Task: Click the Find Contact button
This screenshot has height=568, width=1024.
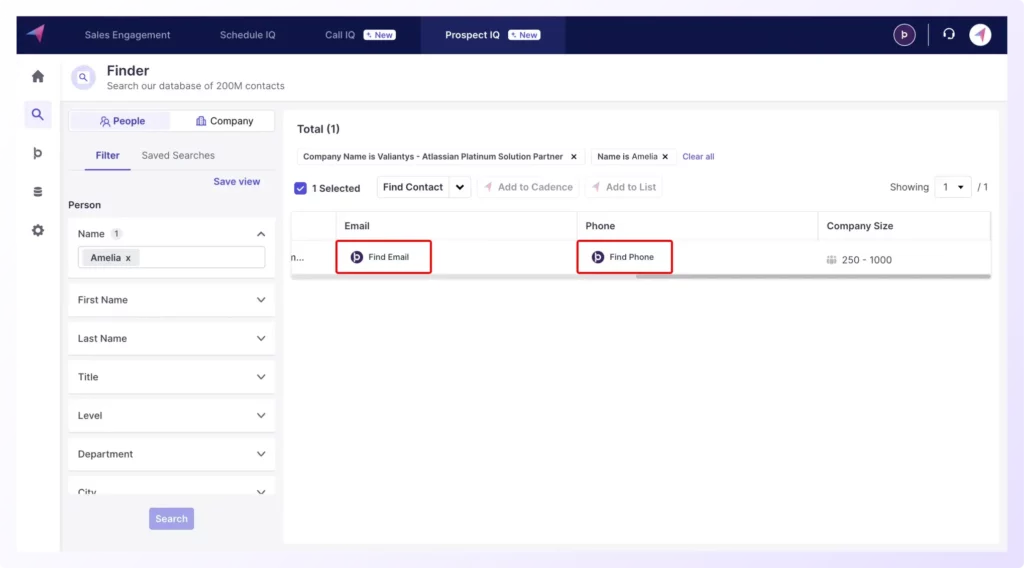Action: [x=413, y=187]
